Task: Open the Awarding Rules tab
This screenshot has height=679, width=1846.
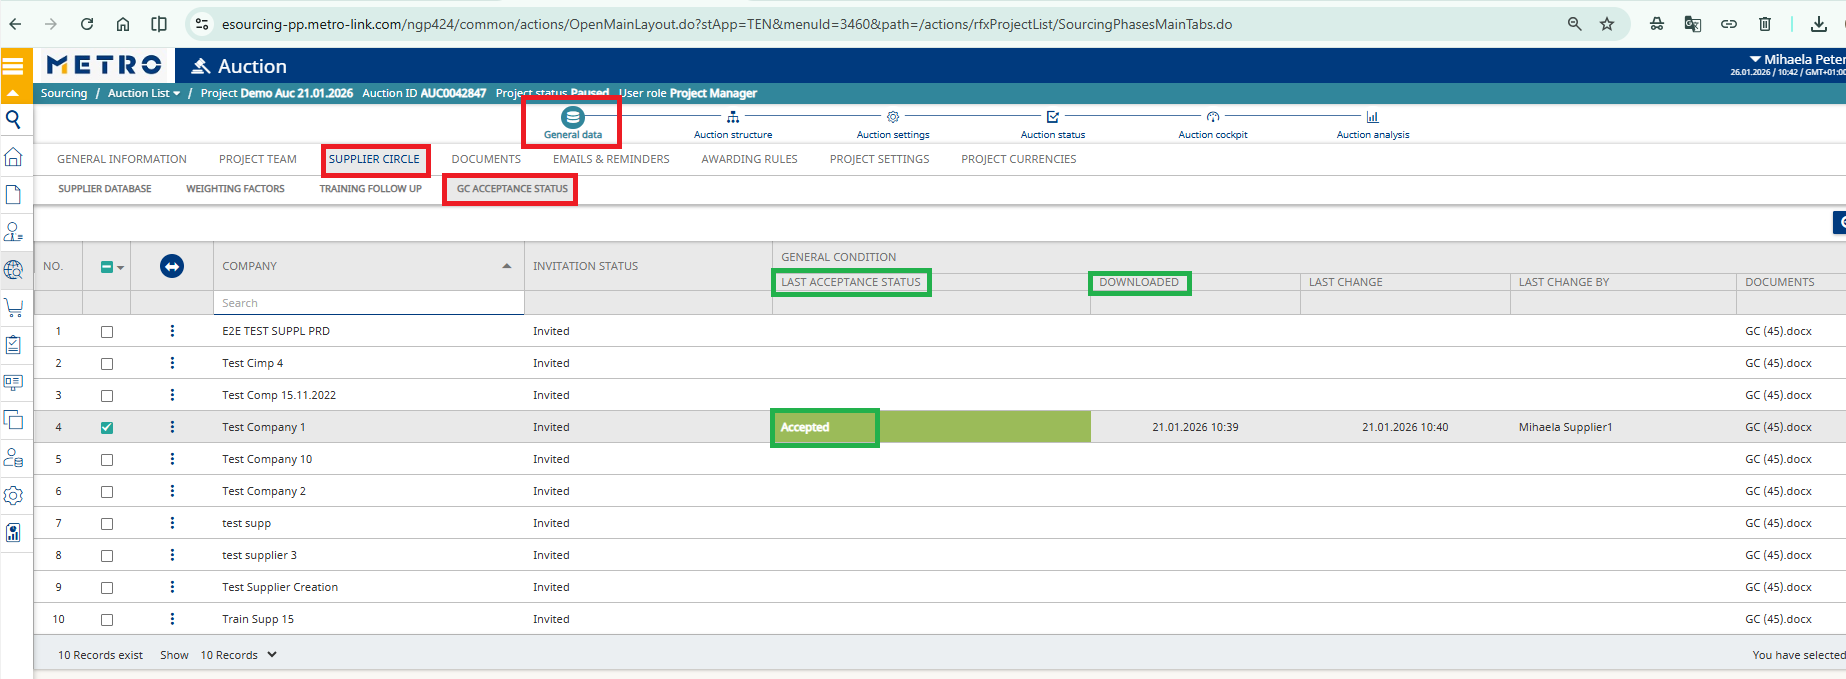Action: pos(749,159)
